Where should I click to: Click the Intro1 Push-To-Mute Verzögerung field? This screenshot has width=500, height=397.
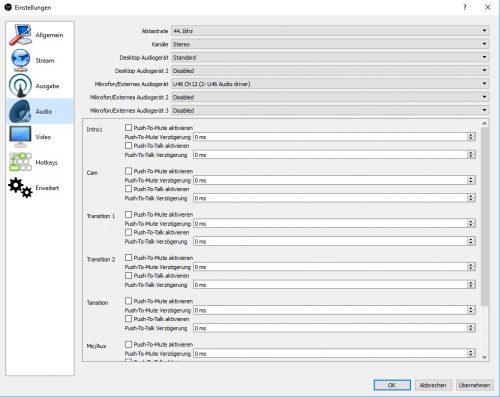coord(334,137)
